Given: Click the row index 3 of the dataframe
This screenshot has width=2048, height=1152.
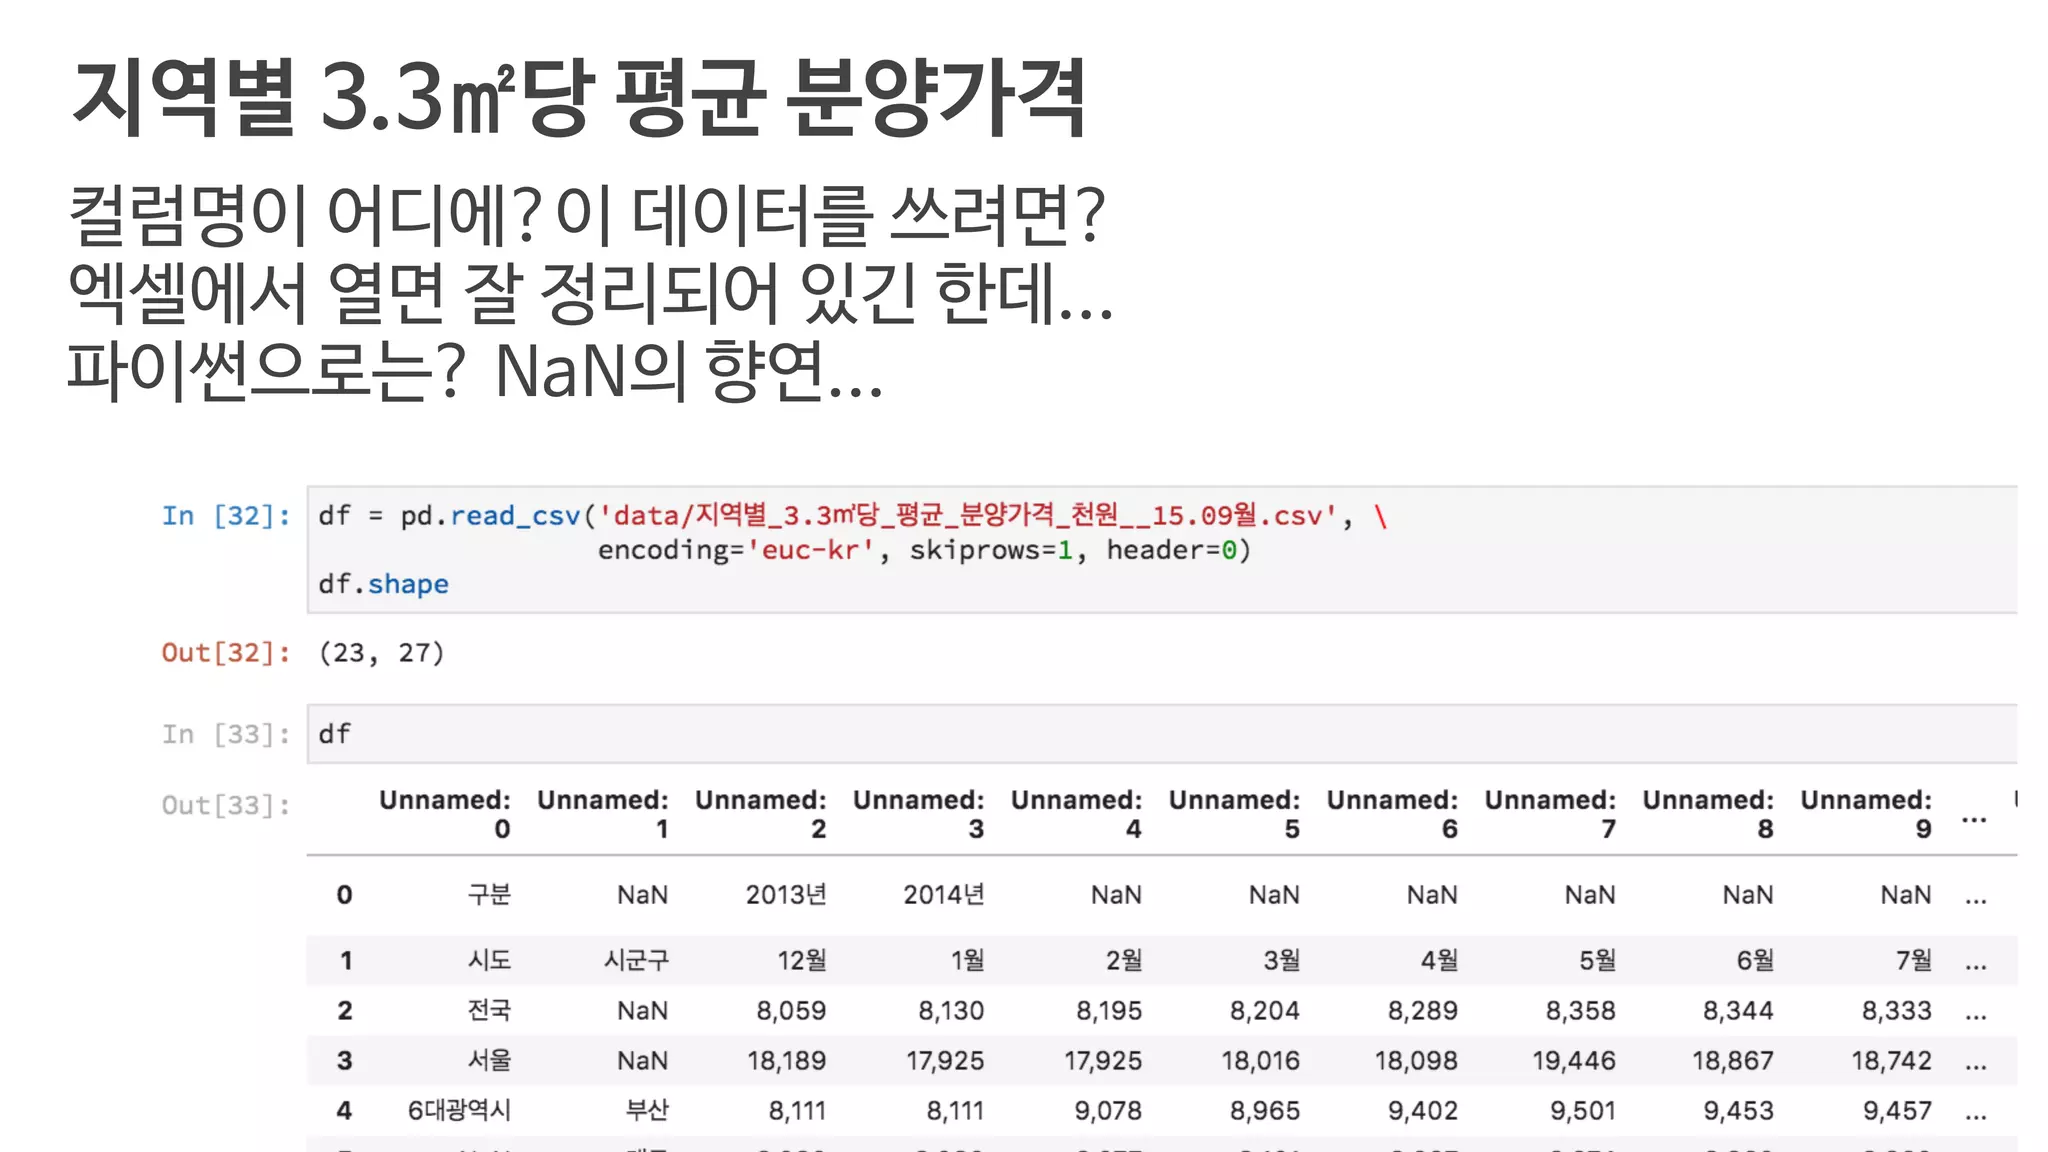Looking at the screenshot, I should (344, 1060).
